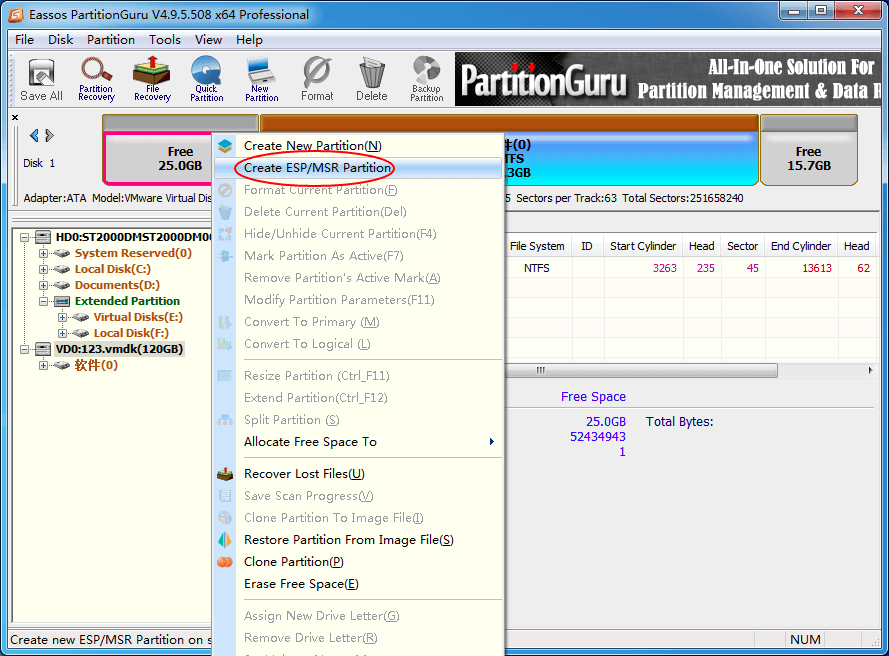
Task: Click the Recover Lost Files menu icon
Action: pyautogui.click(x=225, y=474)
